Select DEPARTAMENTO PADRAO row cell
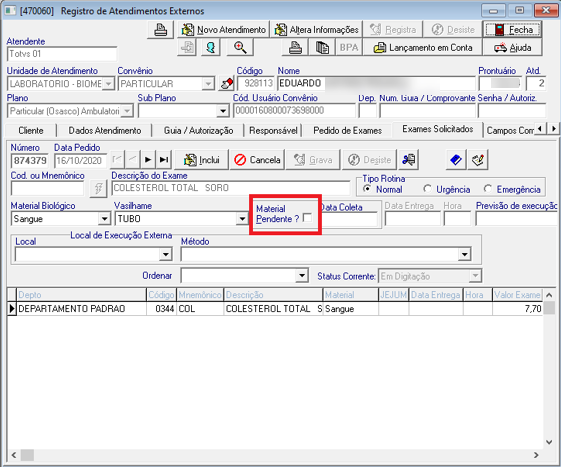The width and height of the screenshot is (561, 467). (82, 309)
